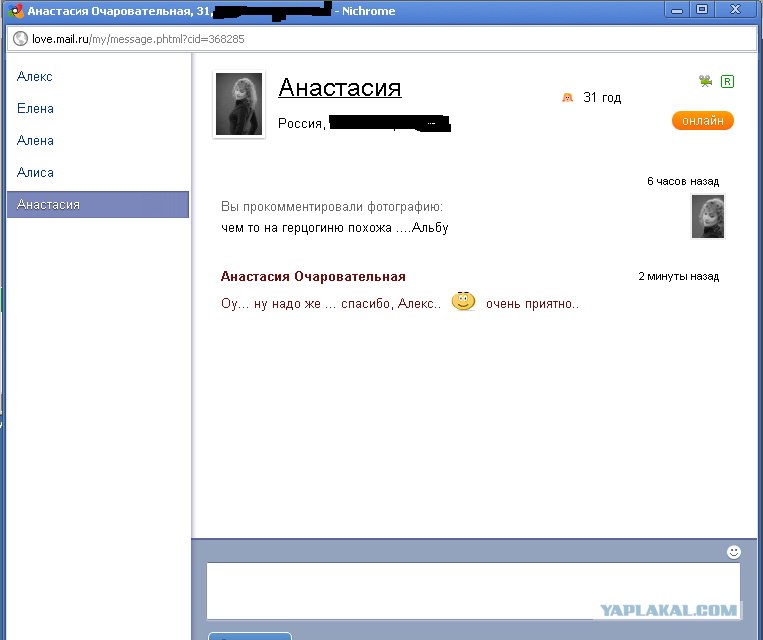Switch to the Алиса conversation

[36, 173]
